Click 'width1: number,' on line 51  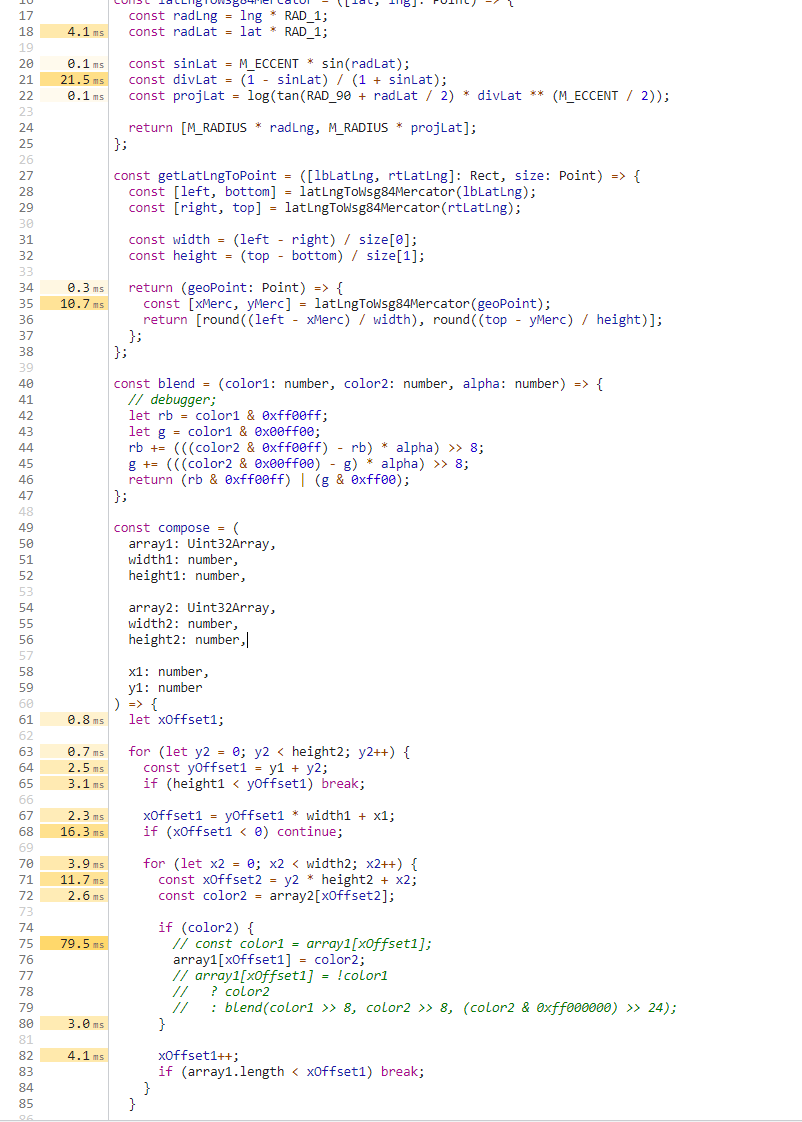click(x=184, y=560)
